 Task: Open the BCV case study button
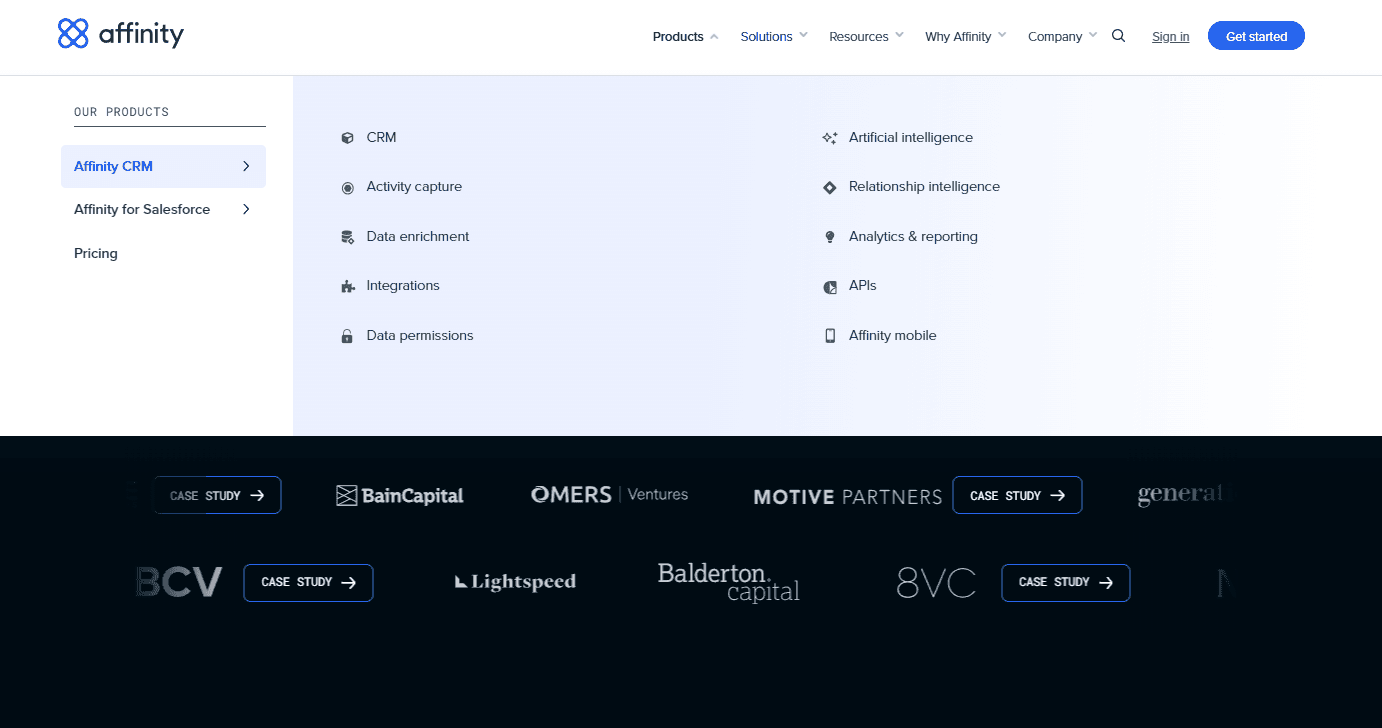tap(308, 582)
